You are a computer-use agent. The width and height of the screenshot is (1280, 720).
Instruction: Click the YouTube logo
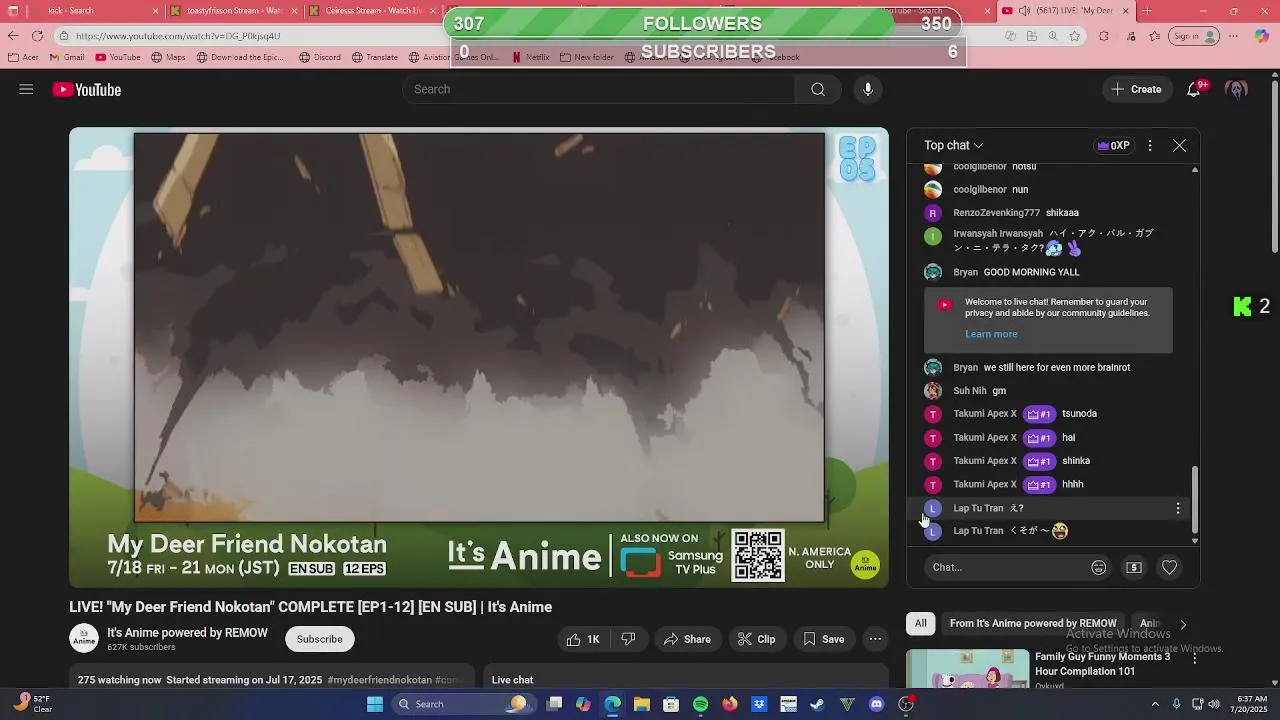coord(87,90)
